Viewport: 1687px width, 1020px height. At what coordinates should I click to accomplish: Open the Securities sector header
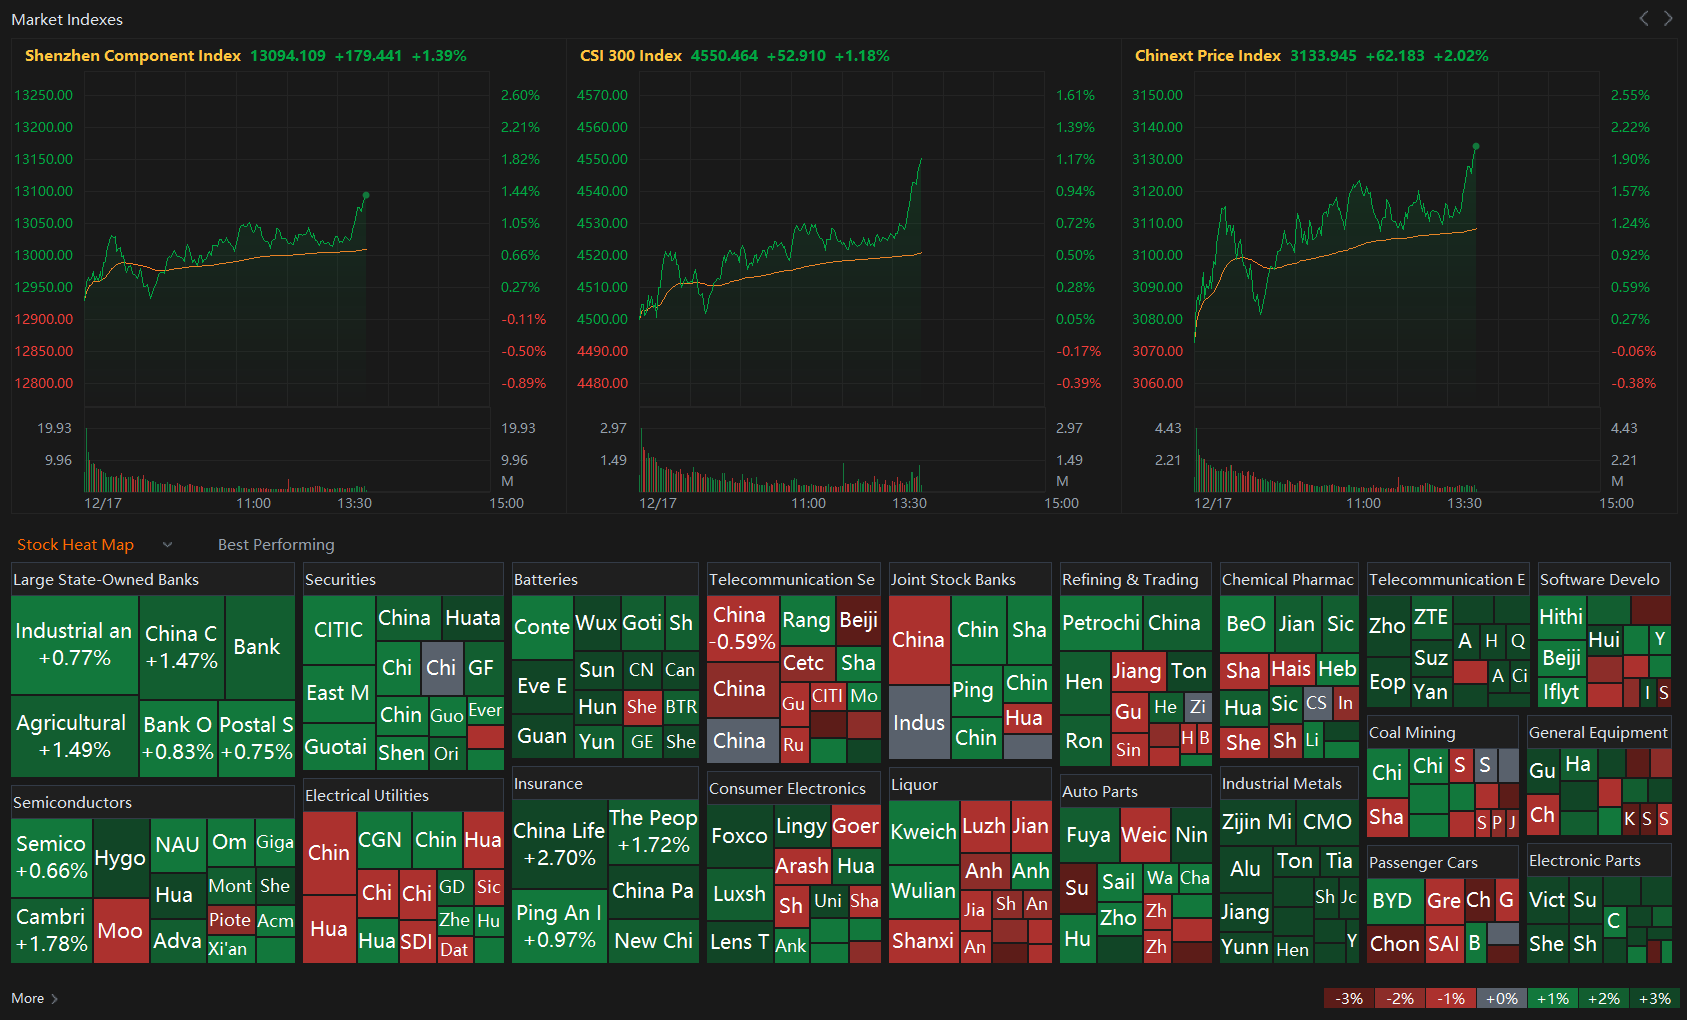(x=403, y=579)
